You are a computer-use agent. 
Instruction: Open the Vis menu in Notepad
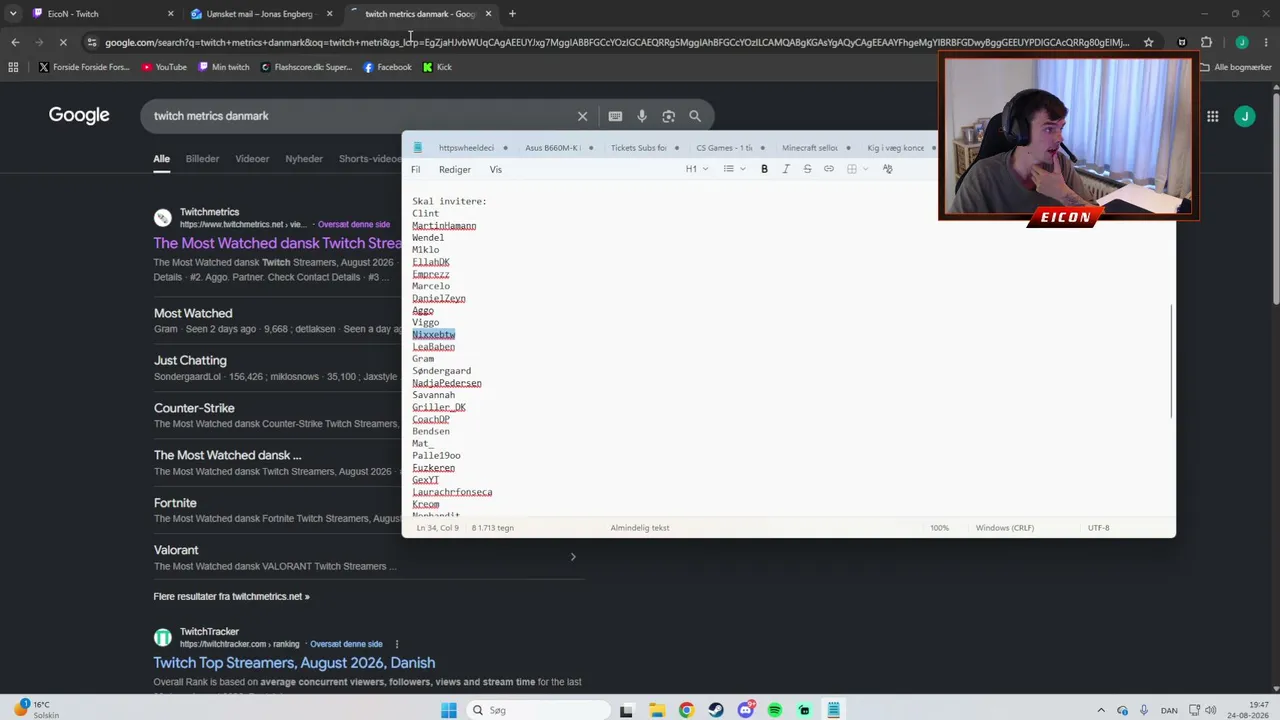coord(496,170)
